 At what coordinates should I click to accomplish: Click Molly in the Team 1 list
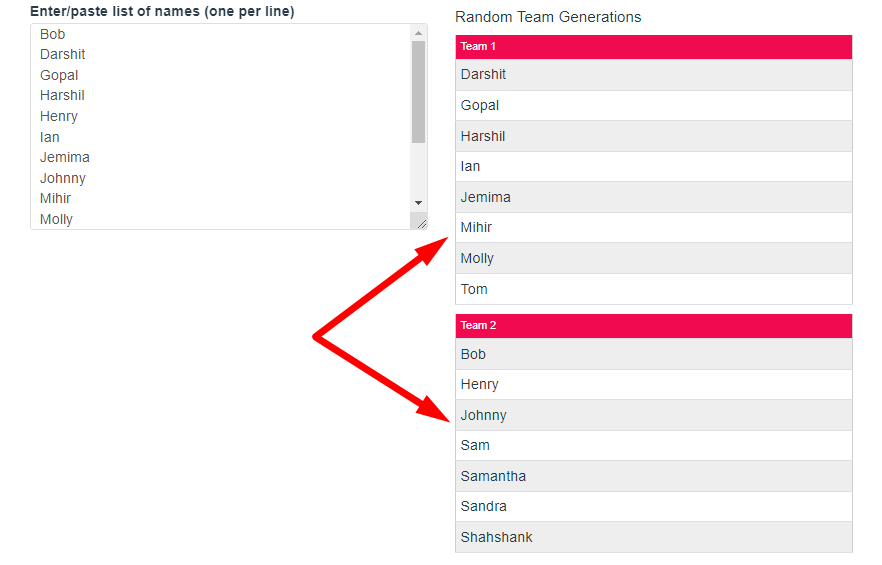[x=654, y=258]
